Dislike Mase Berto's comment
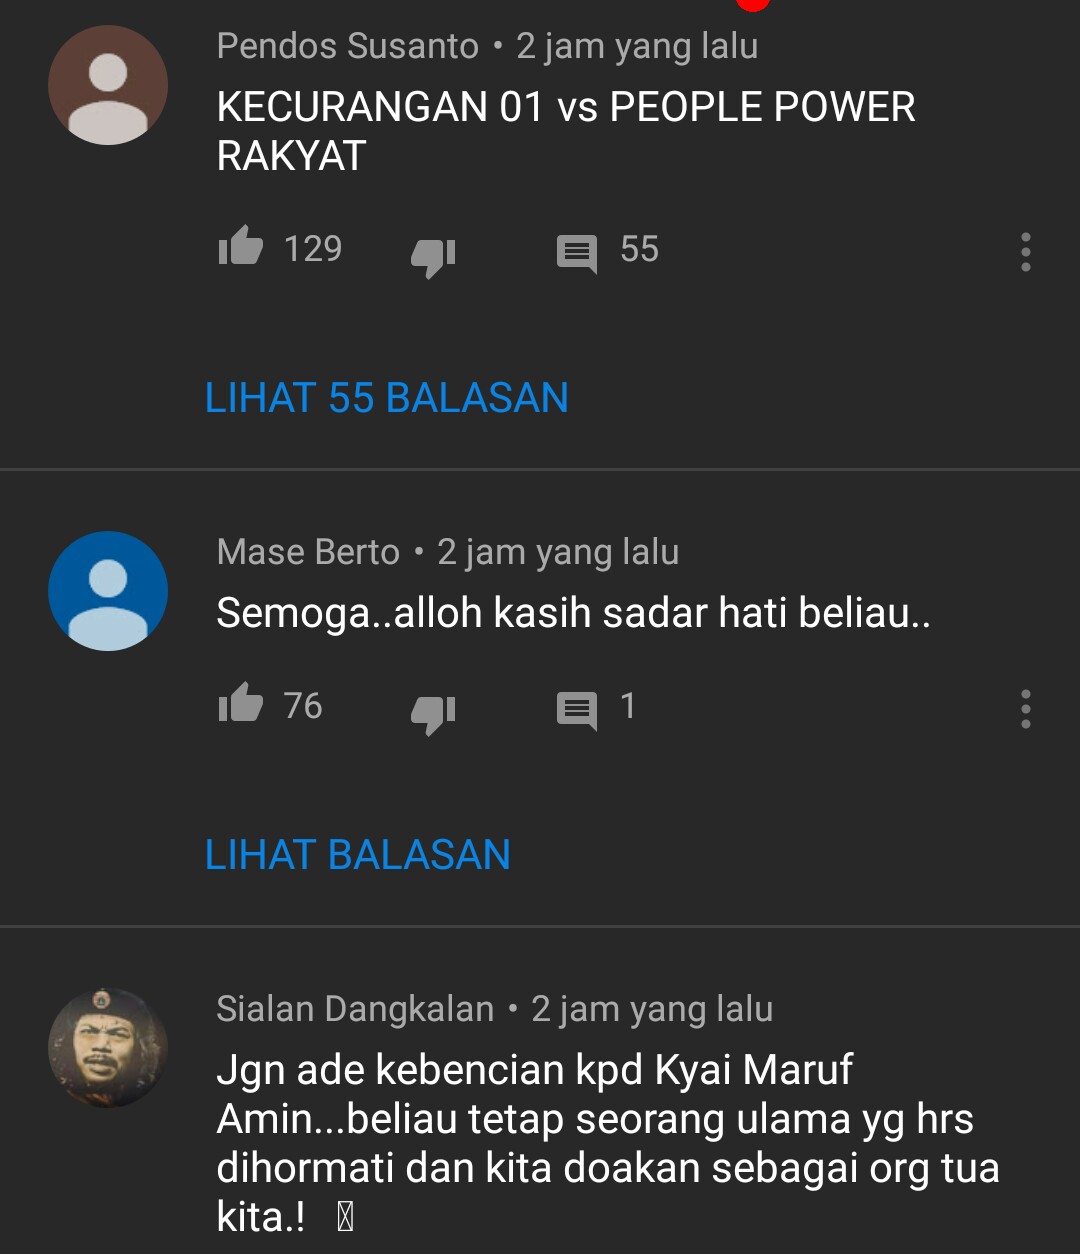1080x1254 pixels. (433, 714)
